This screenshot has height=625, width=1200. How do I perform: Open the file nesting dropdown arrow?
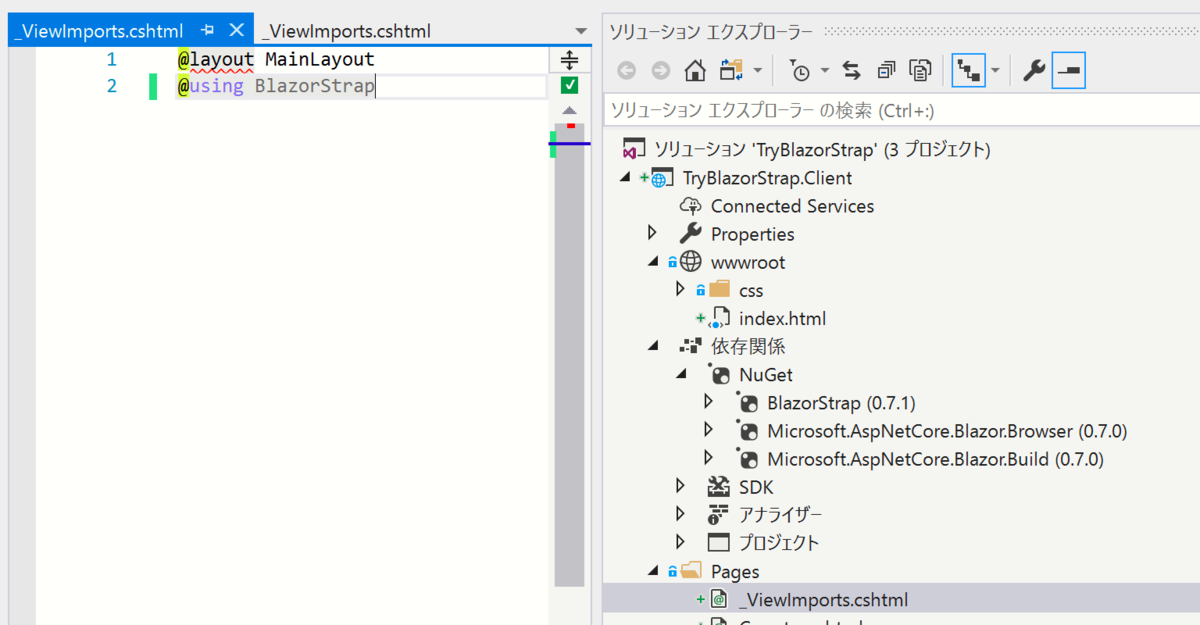[996, 71]
